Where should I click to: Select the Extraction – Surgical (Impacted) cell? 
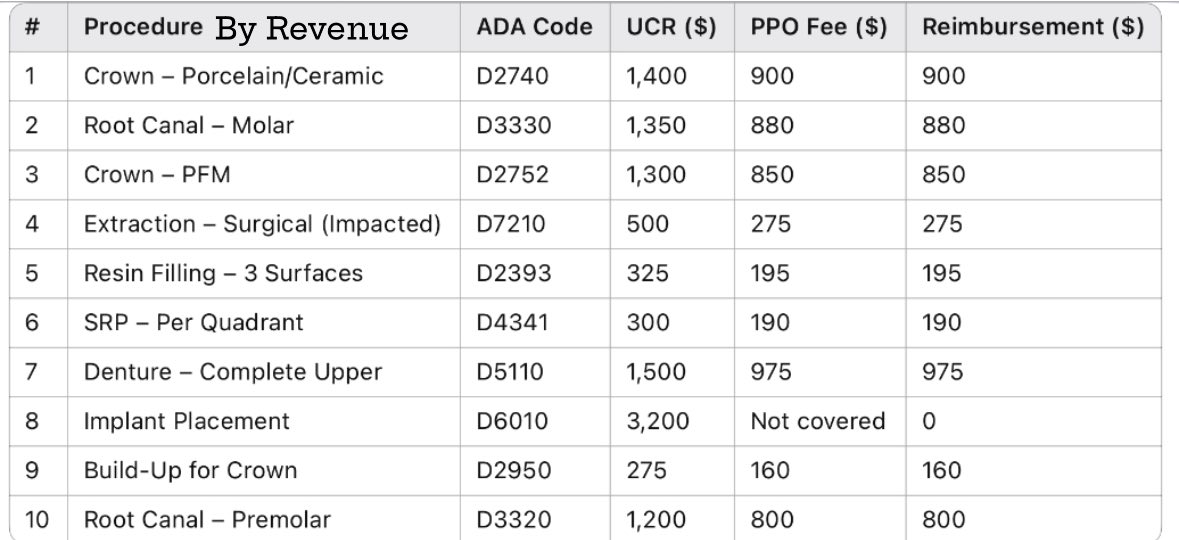pos(262,224)
